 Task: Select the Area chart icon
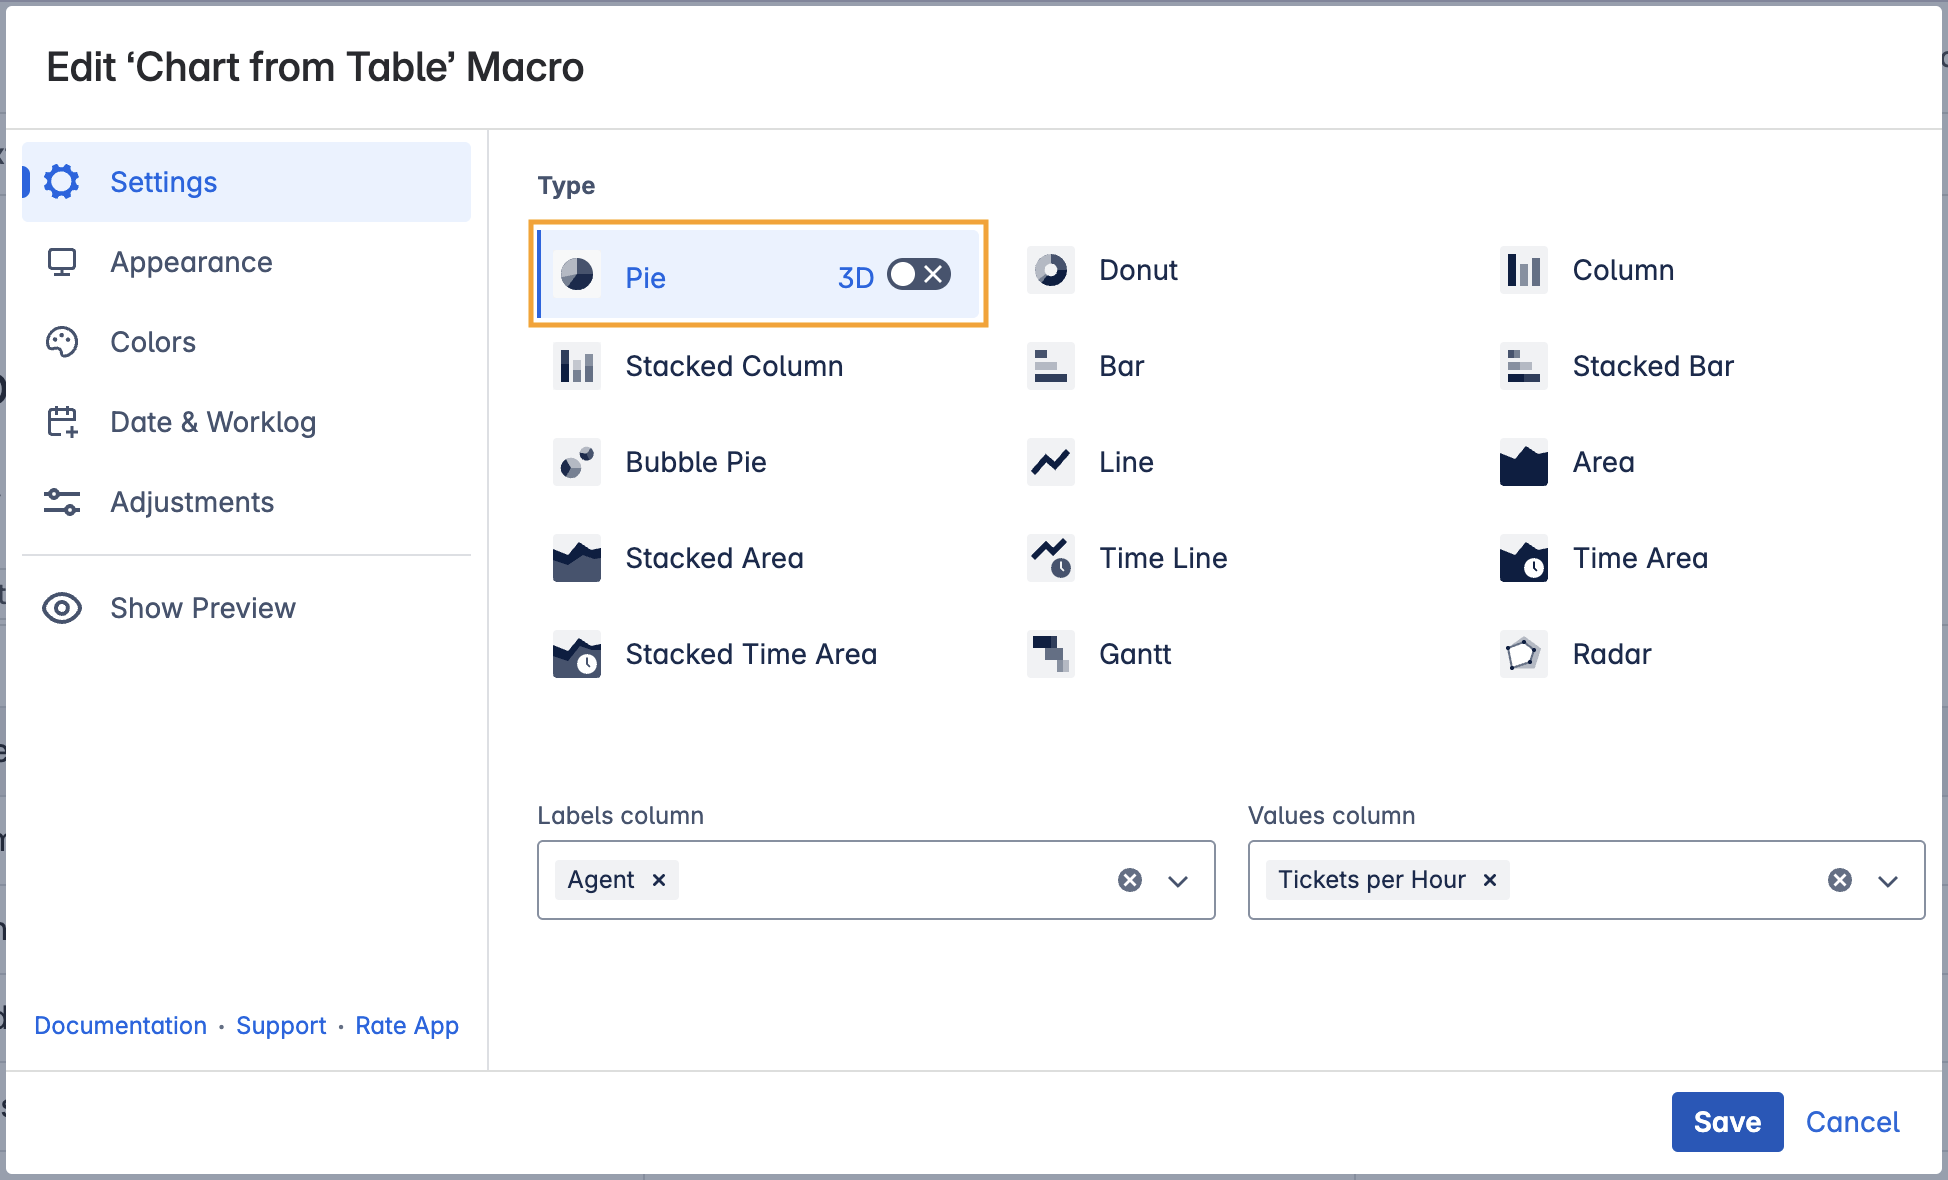1523,462
